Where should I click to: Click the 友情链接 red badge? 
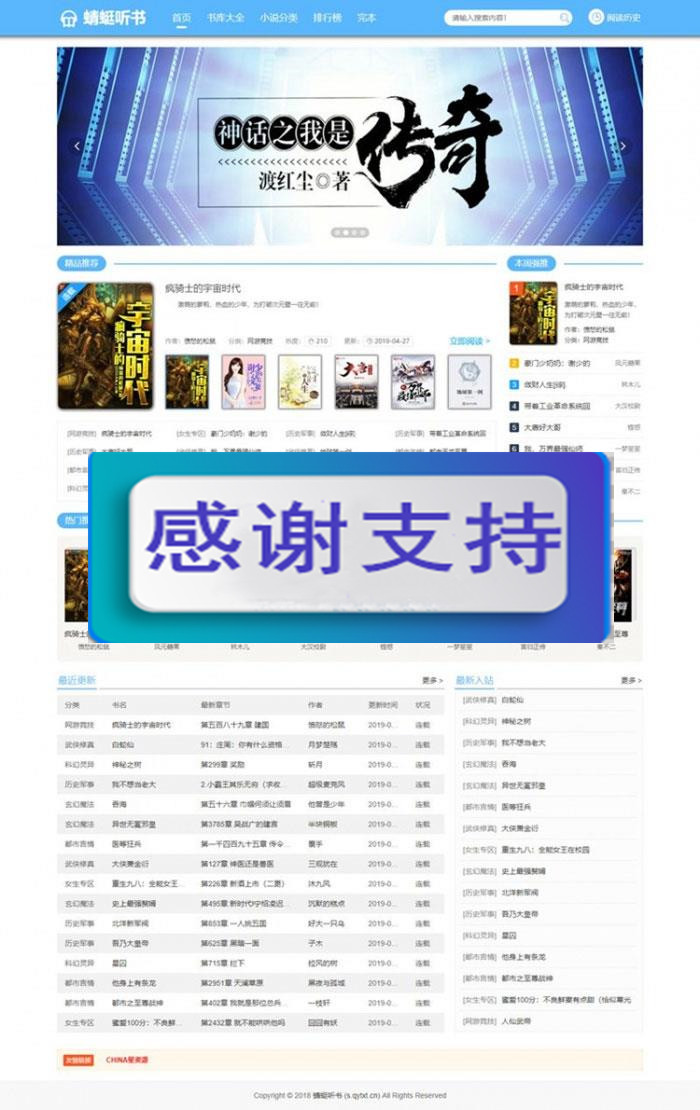[78, 1060]
